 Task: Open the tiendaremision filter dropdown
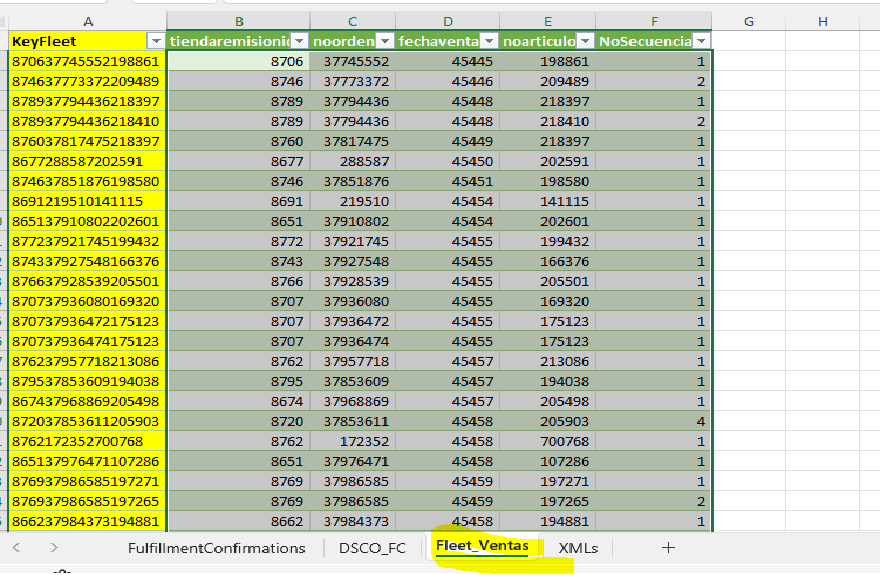point(299,41)
